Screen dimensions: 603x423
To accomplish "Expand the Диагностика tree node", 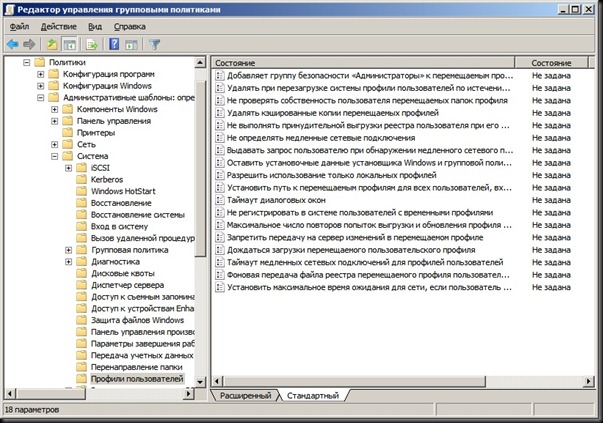I will coord(69,263).
